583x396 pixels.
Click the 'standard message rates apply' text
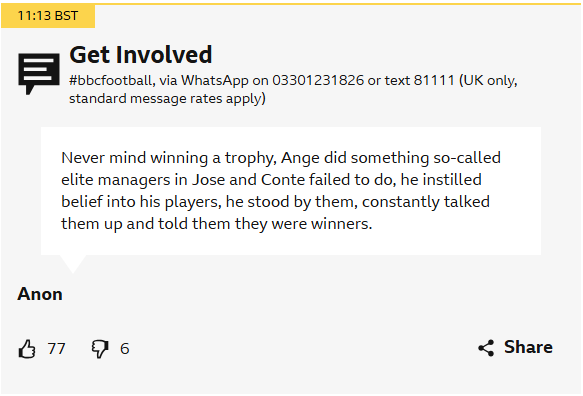pos(167,99)
